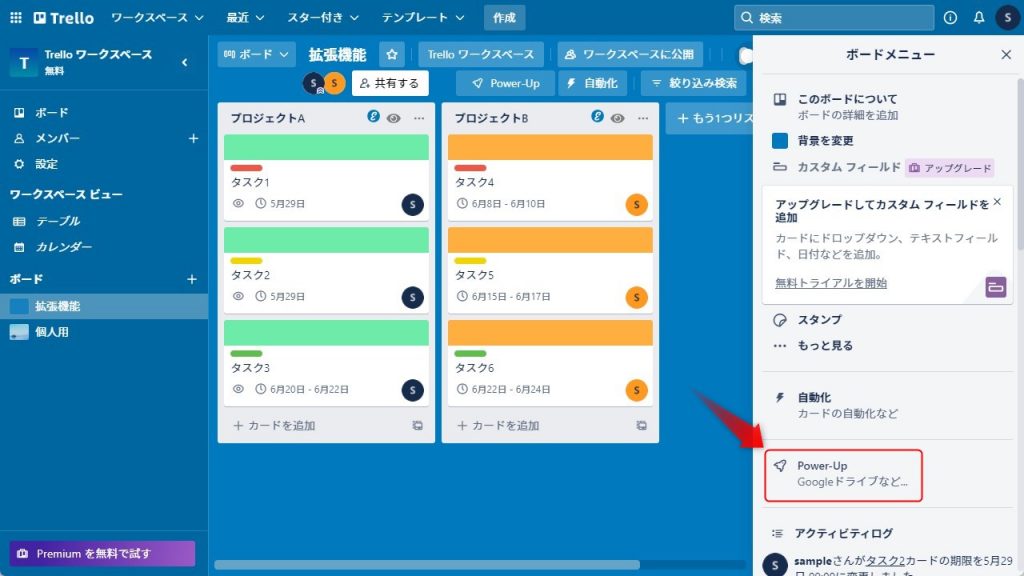Expand the ワークスペース dropdown

(x=157, y=18)
